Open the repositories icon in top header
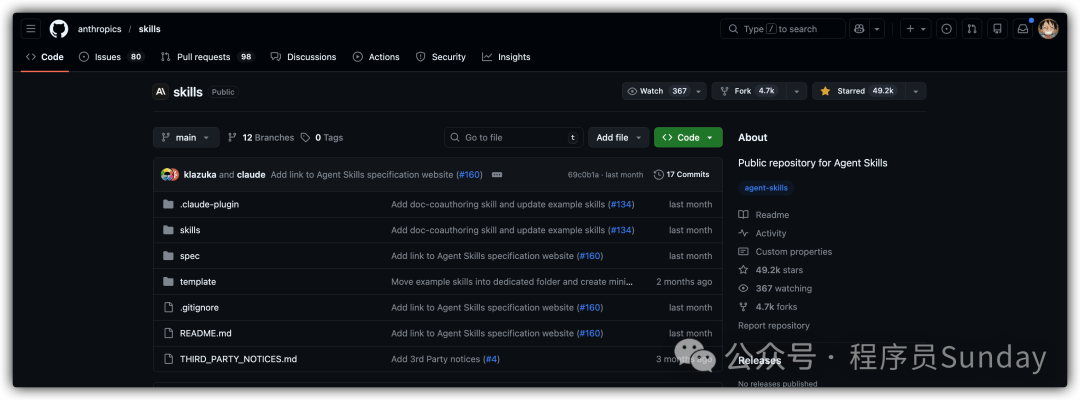 [997, 29]
